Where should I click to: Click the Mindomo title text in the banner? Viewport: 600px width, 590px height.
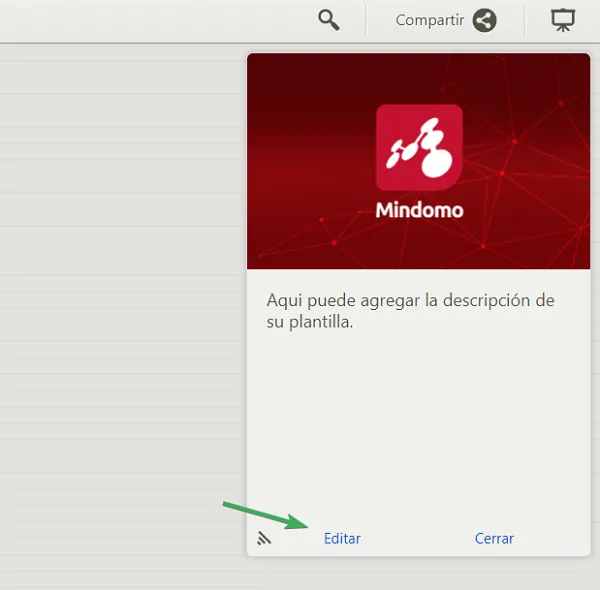(x=419, y=210)
